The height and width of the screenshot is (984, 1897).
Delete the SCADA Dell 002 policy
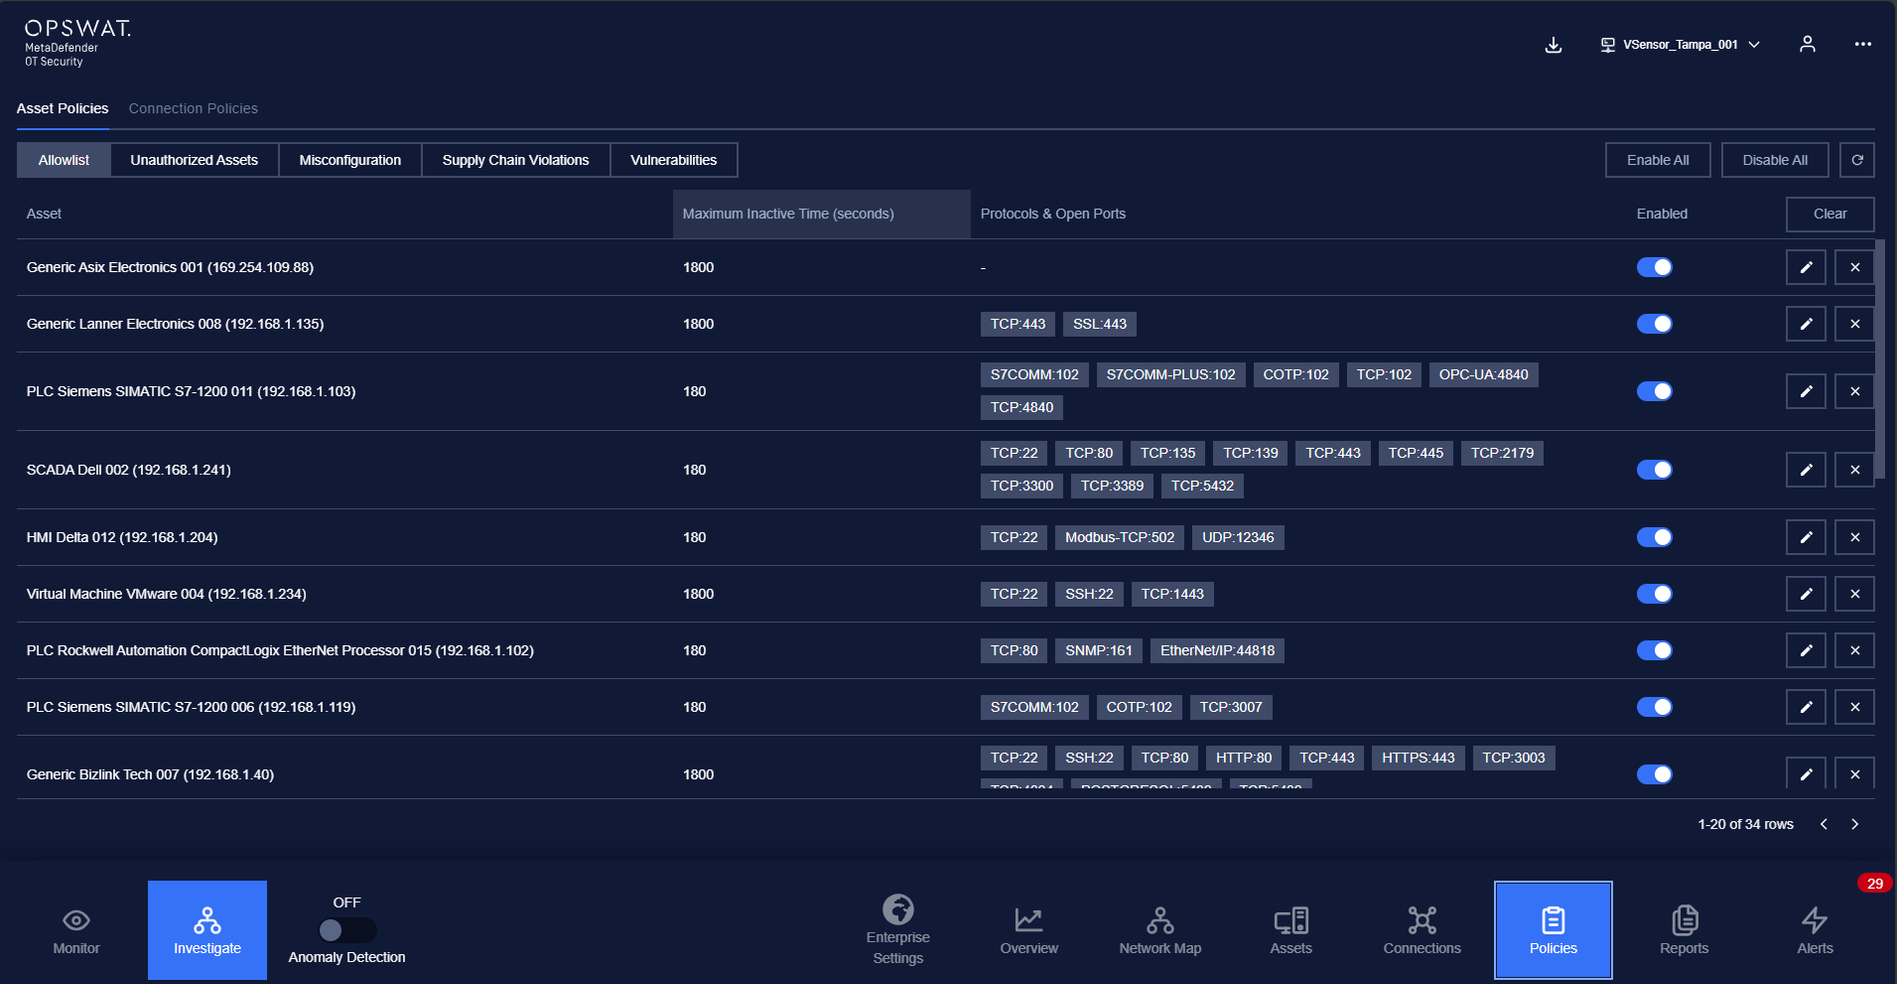point(1855,470)
